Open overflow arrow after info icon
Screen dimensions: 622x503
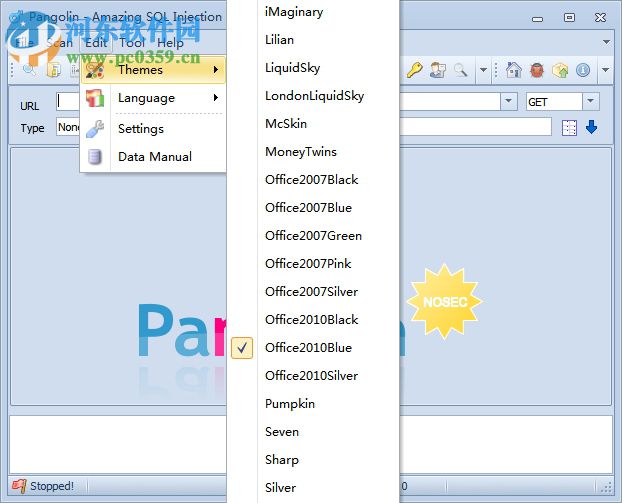pyautogui.click(x=605, y=70)
